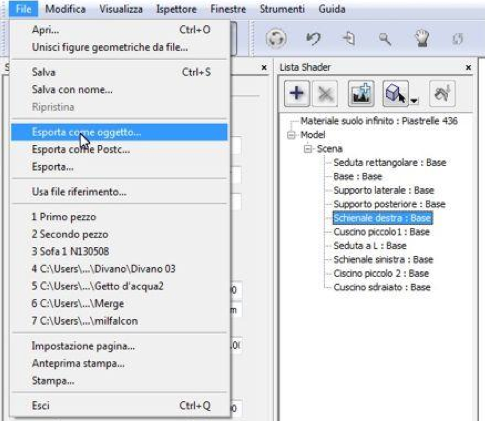Choose Esporta come oggetto menu entry
Viewport: 485px width, 421px height.
click(x=119, y=132)
